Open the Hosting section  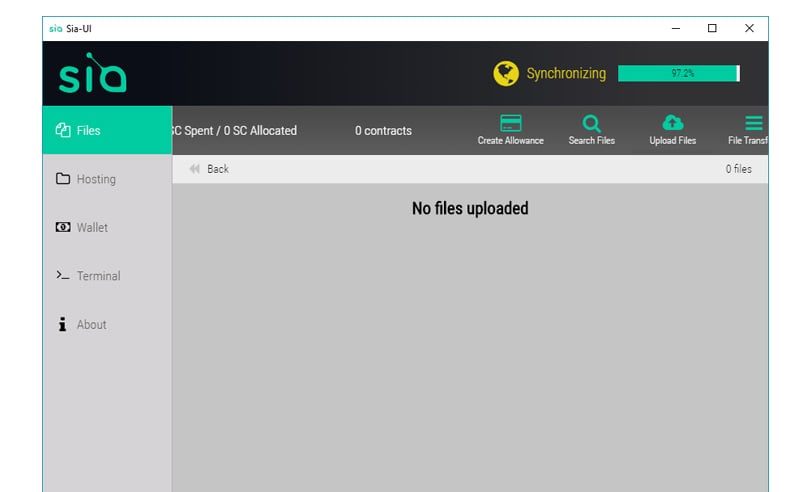(107, 179)
